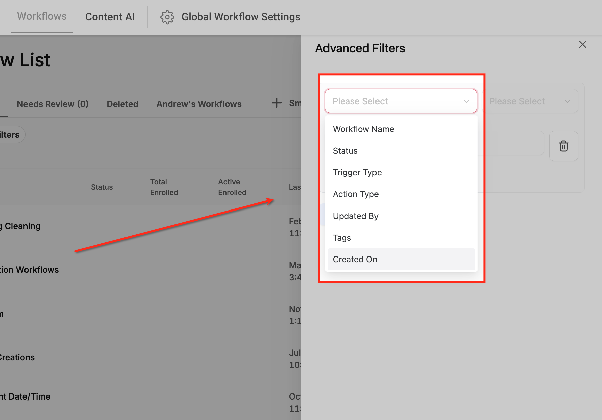Click the Global Workflow Settings gear icon
This screenshot has width=602, height=420.
[167, 17]
